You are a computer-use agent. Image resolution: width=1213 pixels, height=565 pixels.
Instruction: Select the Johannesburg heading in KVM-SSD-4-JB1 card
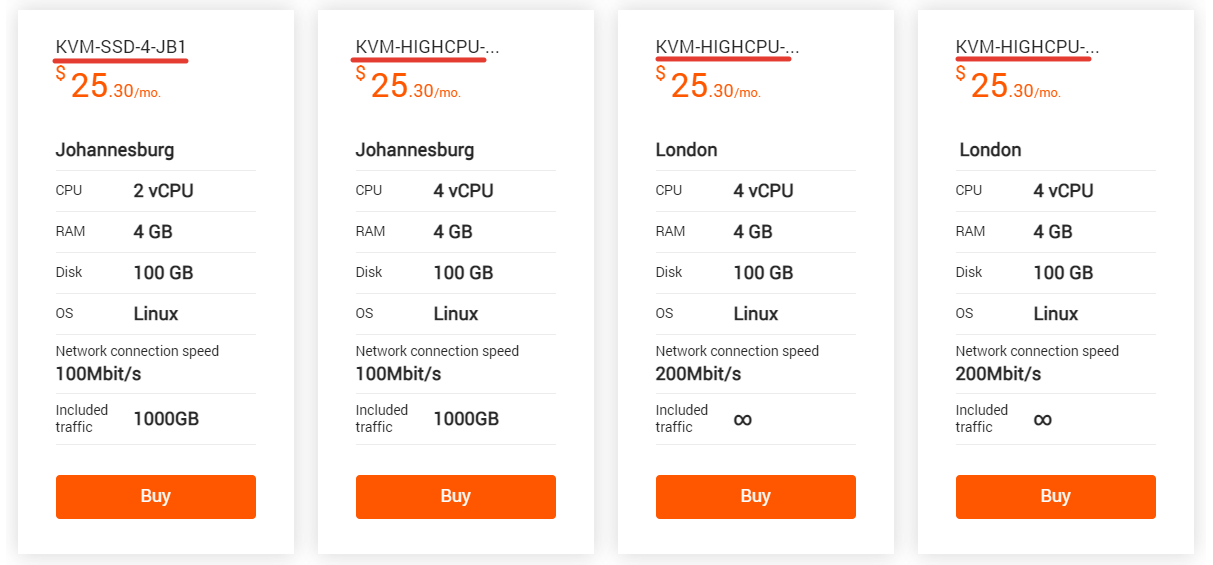(x=115, y=150)
